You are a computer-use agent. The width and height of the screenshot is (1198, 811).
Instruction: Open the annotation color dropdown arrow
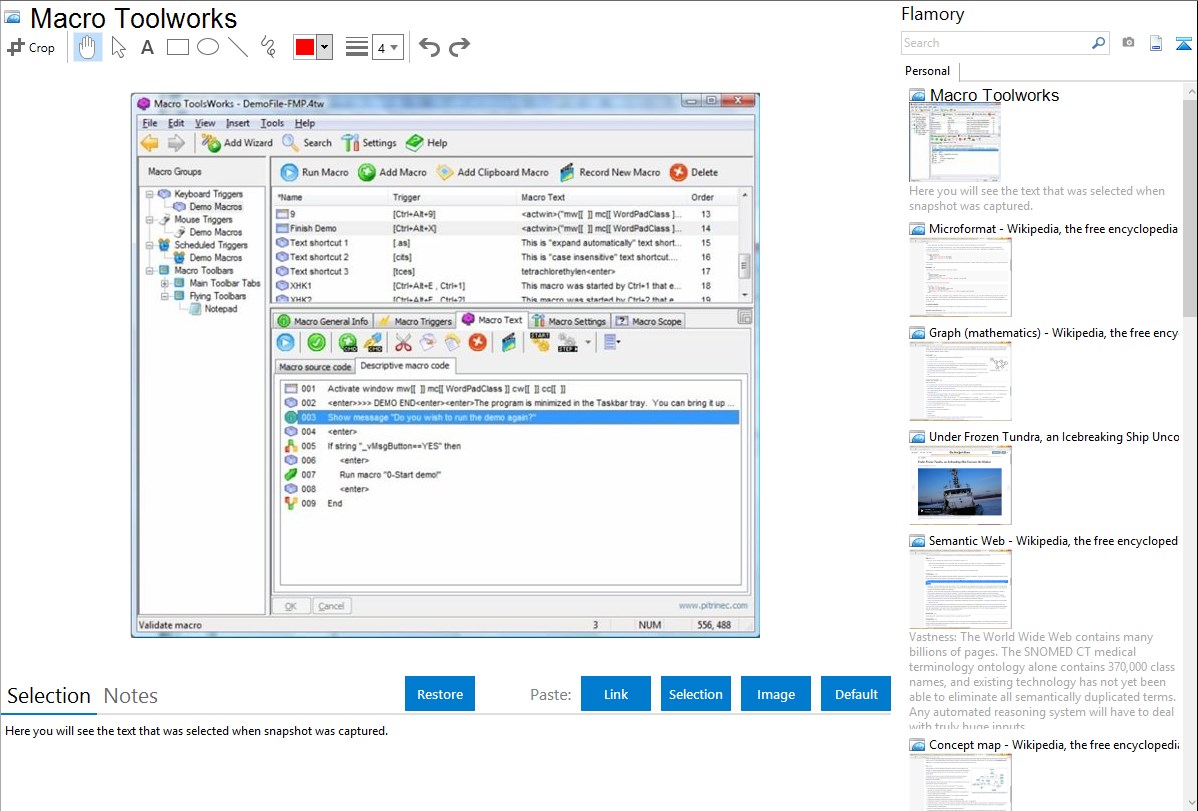click(x=325, y=47)
